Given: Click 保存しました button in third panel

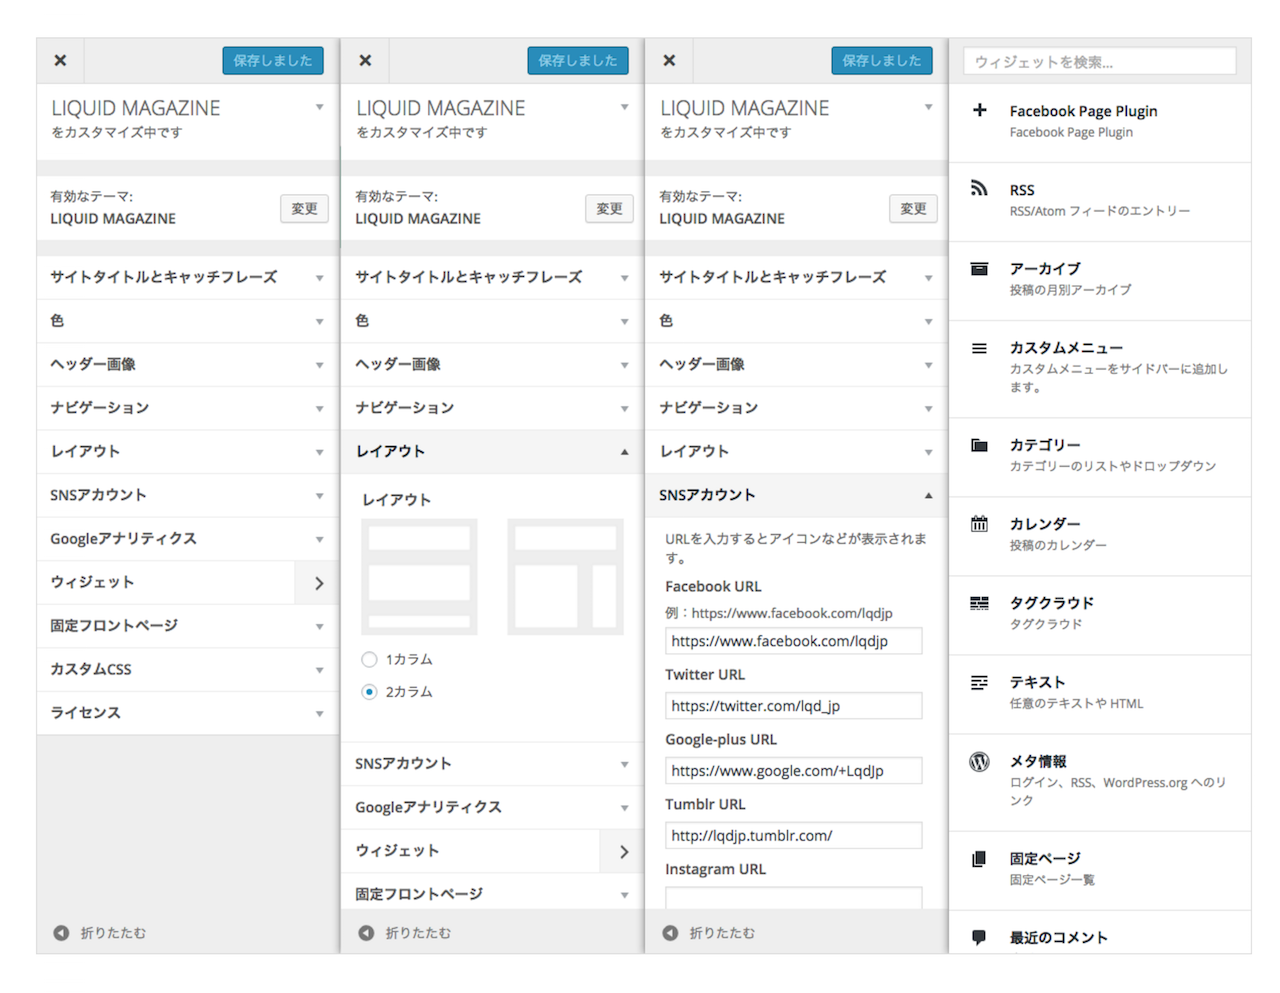Looking at the screenshot, I should tap(881, 60).
